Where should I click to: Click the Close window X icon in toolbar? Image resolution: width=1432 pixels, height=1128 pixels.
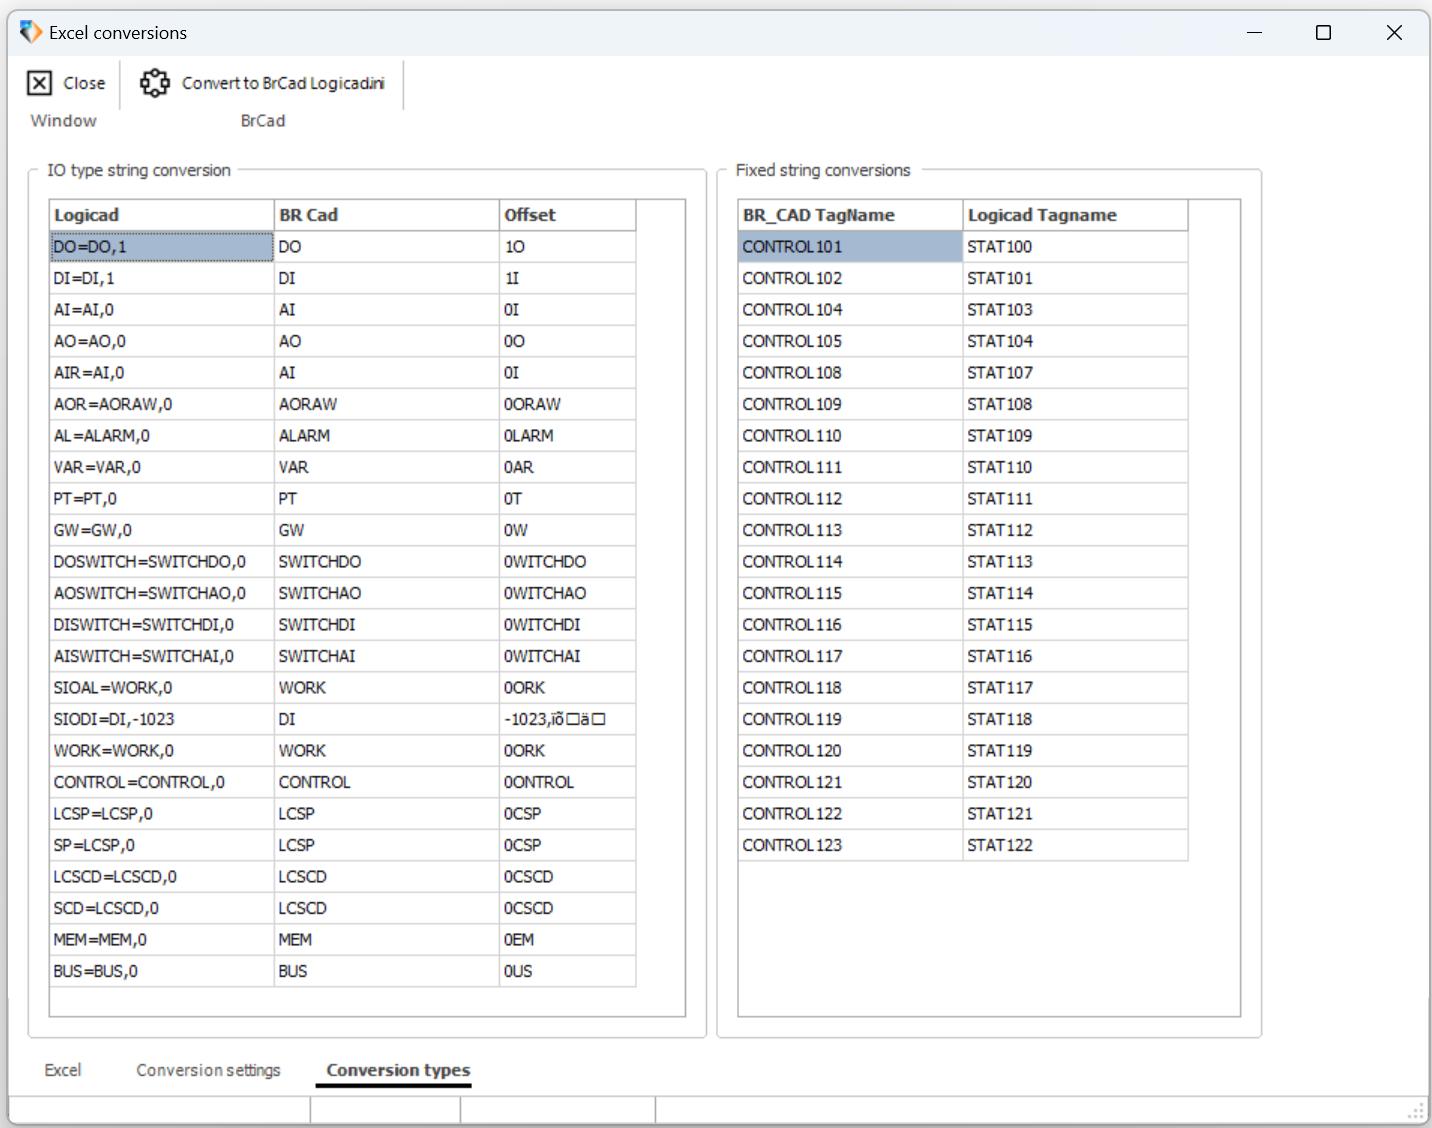39,83
